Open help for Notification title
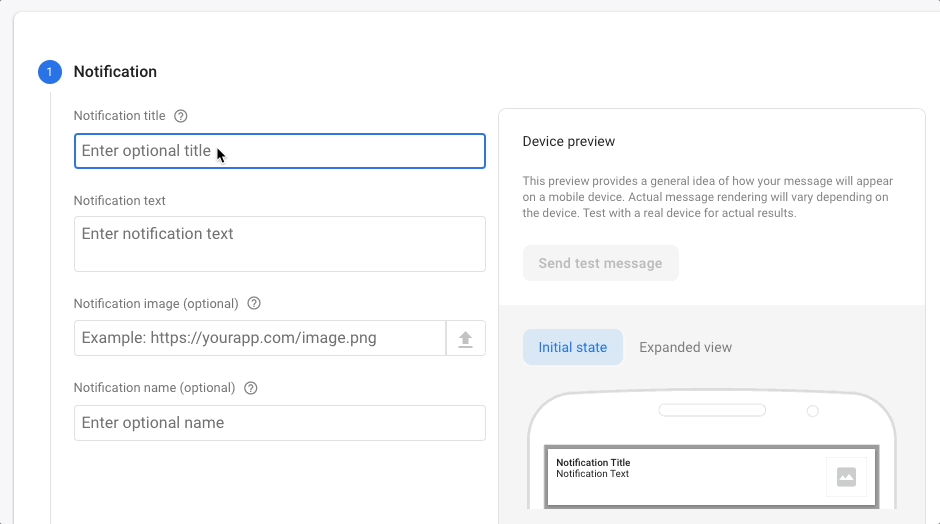The height and width of the screenshot is (524, 940). [x=180, y=116]
